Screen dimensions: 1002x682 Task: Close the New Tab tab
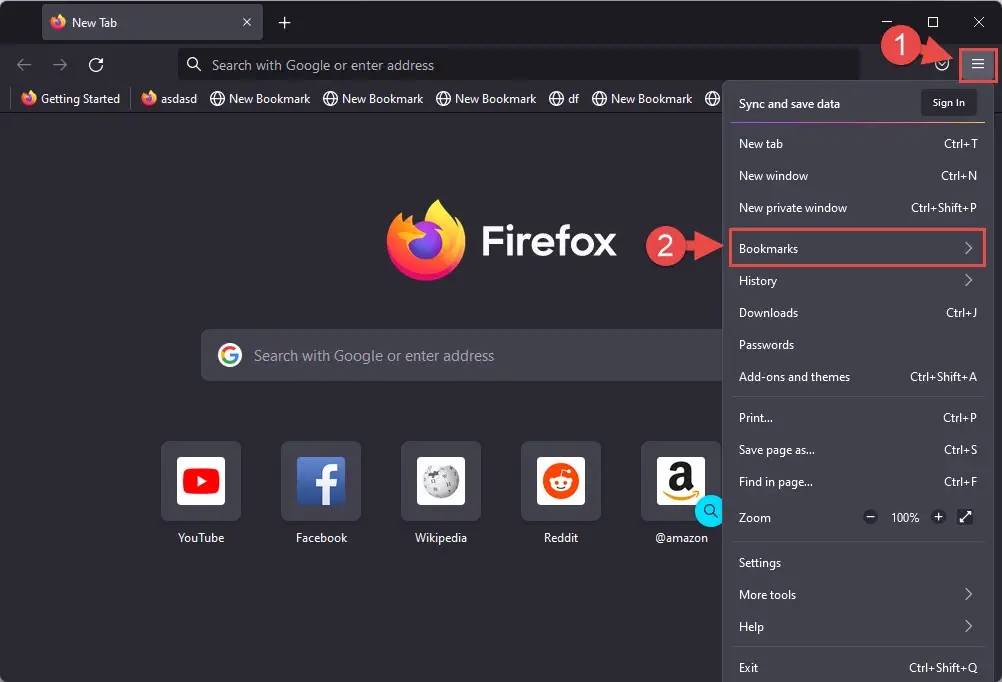coord(247,22)
